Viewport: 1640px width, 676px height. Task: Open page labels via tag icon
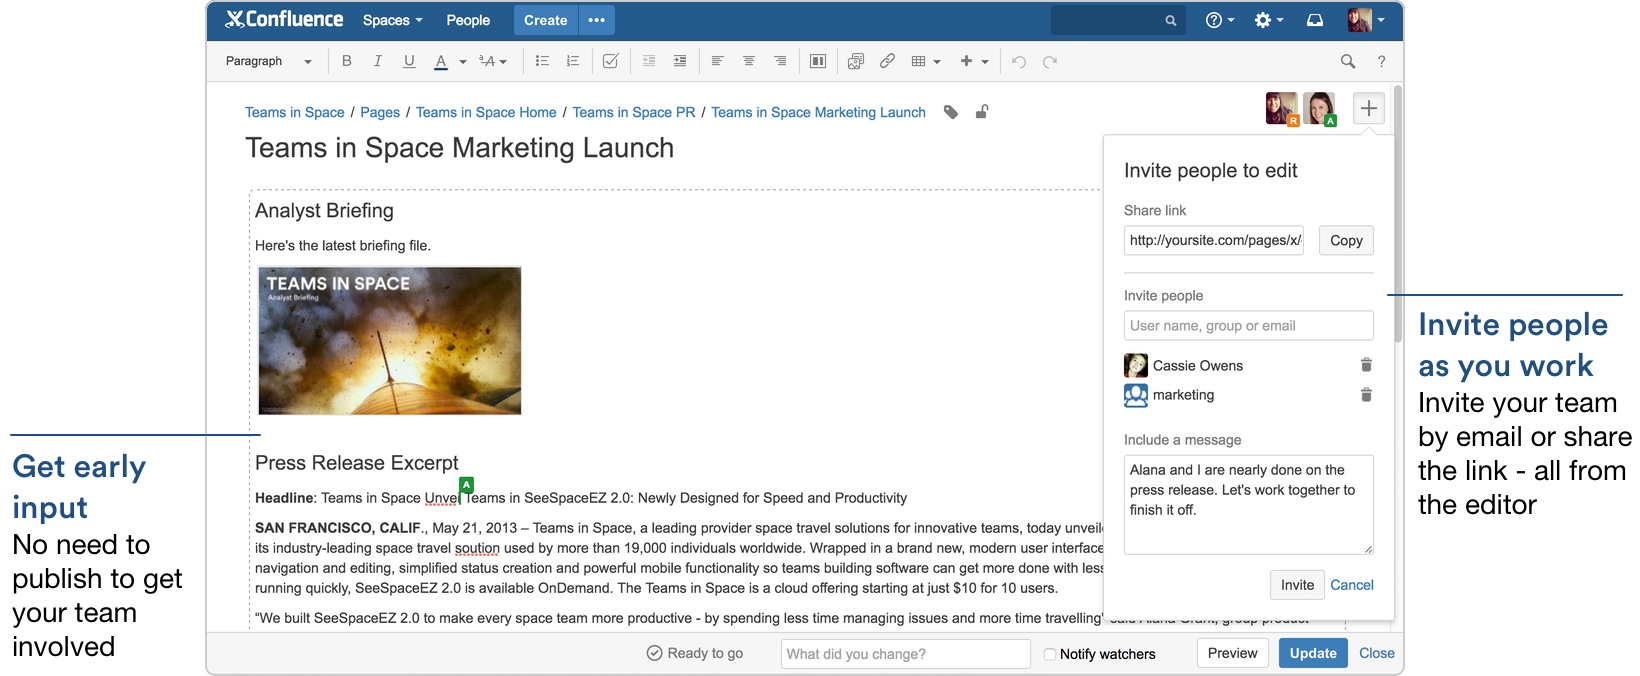951,112
